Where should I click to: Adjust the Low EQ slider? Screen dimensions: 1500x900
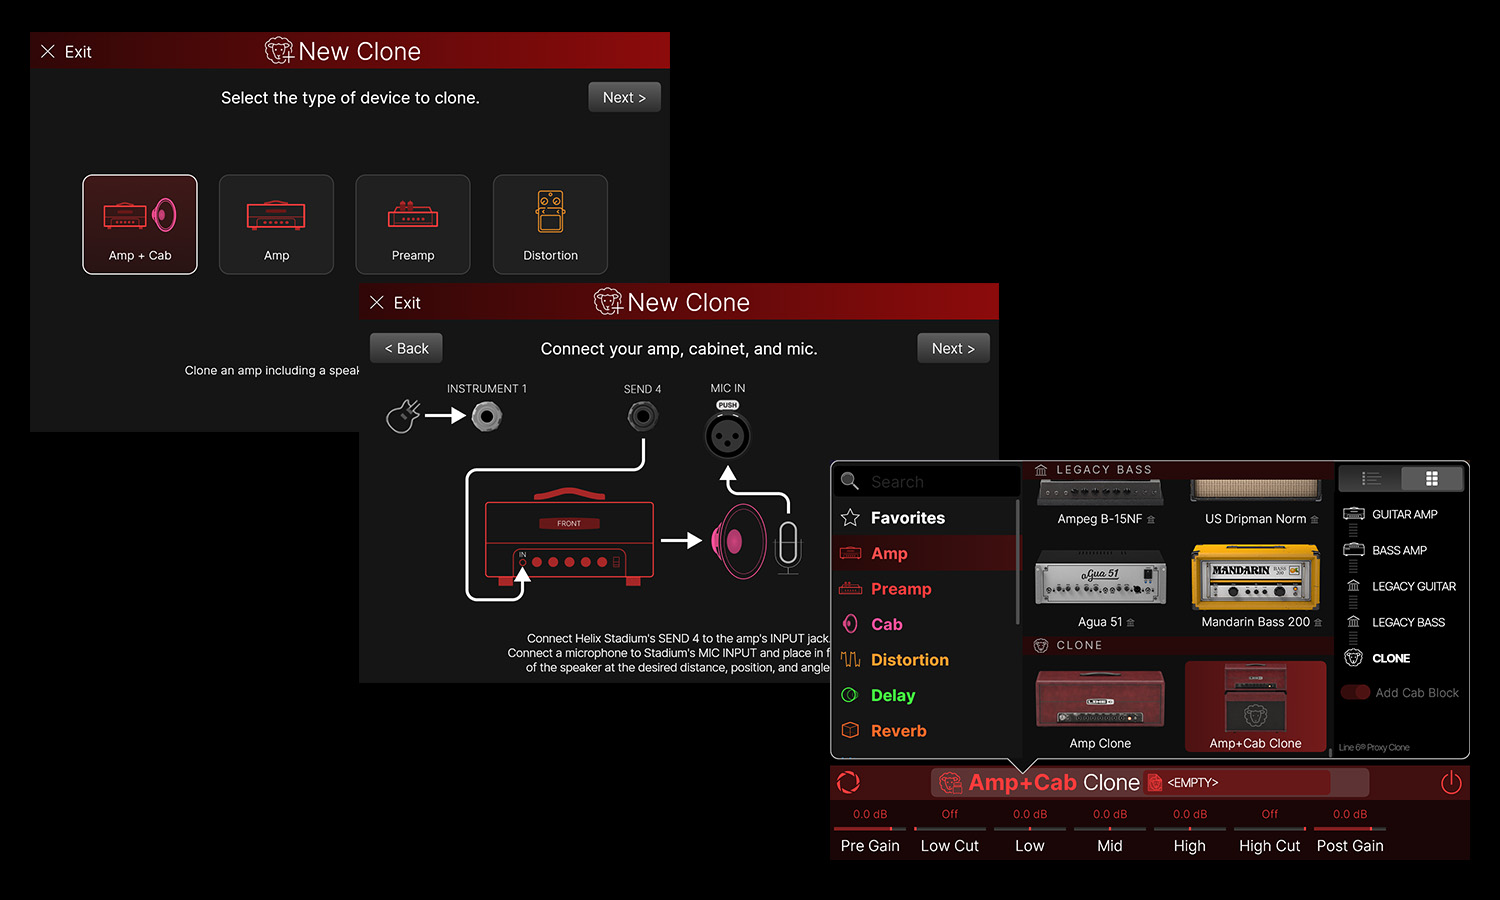(1030, 829)
